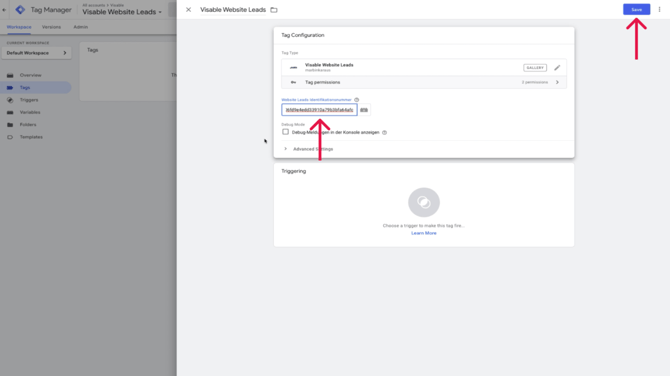
Task: Open the folder icon beside tag name
Action: click(274, 10)
